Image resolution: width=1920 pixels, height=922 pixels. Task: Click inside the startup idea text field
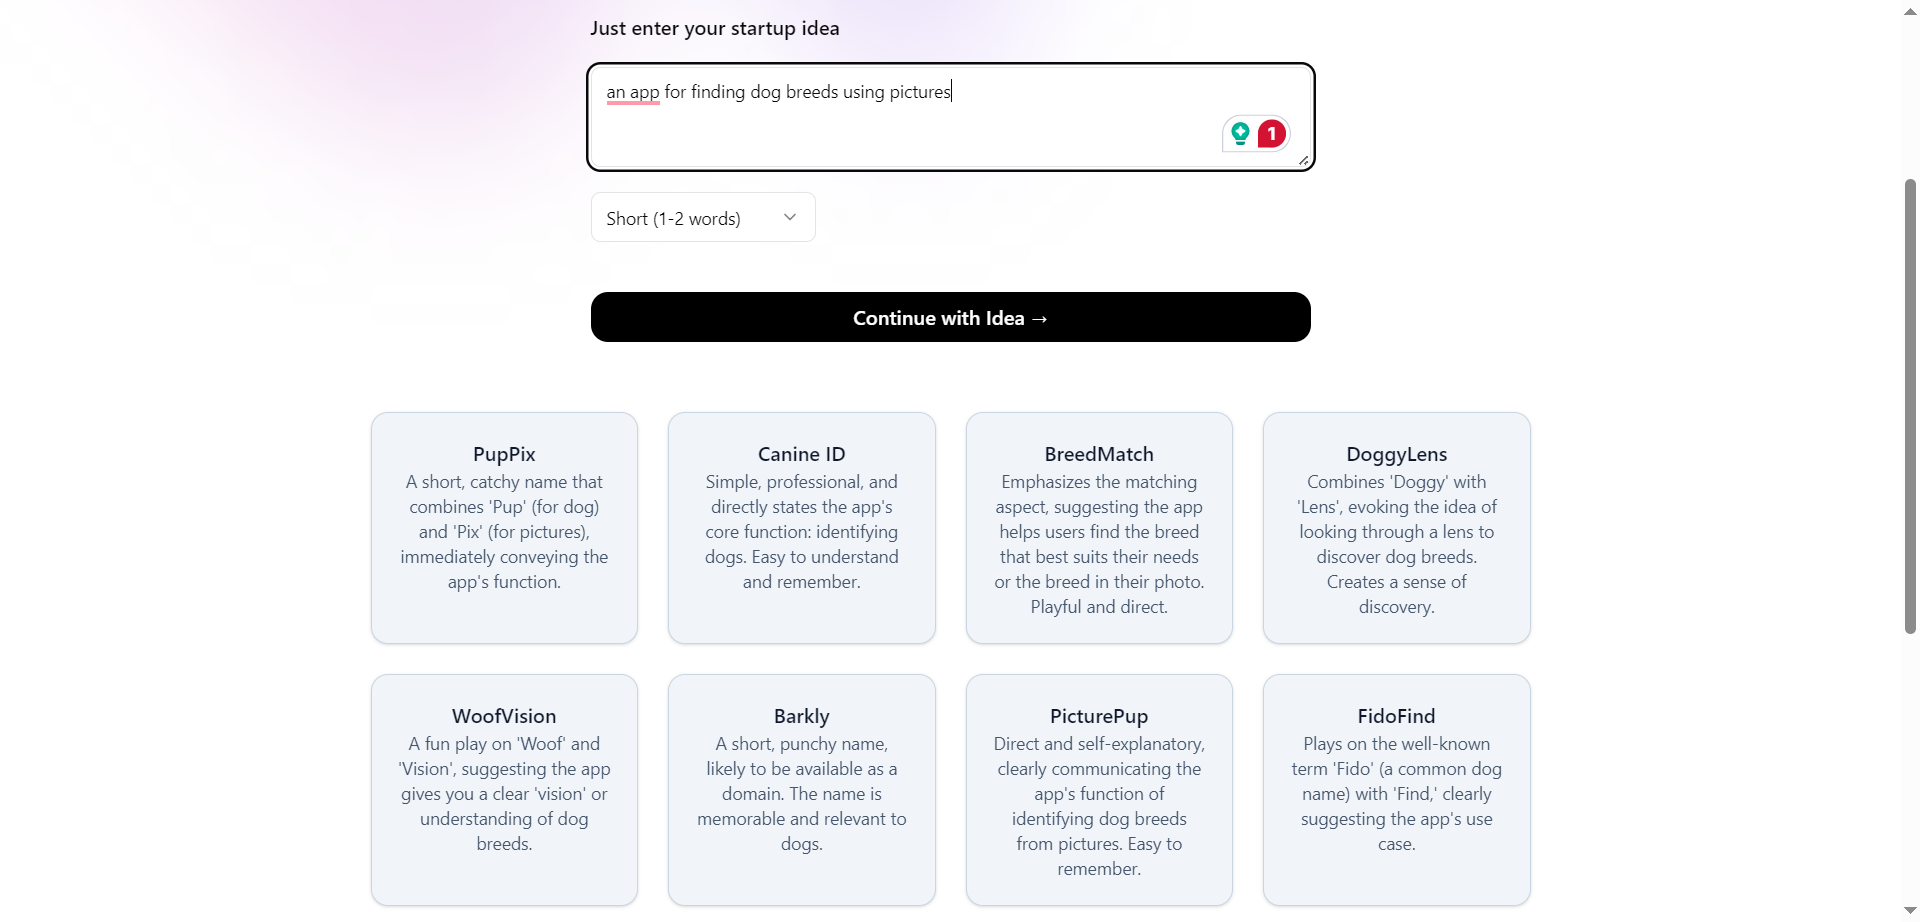point(900,130)
